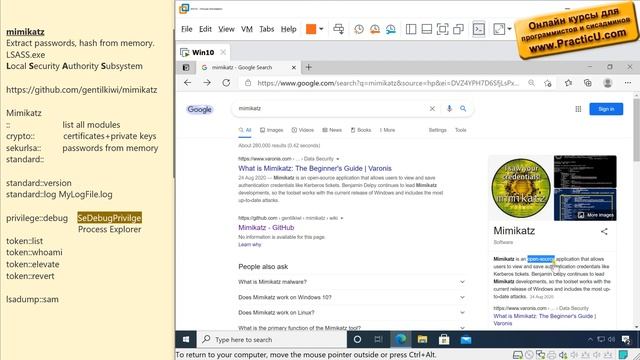This screenshot has width=640, height=360.
Task: Toggle the VMware thumbnail bar
Action: [427, 29]
